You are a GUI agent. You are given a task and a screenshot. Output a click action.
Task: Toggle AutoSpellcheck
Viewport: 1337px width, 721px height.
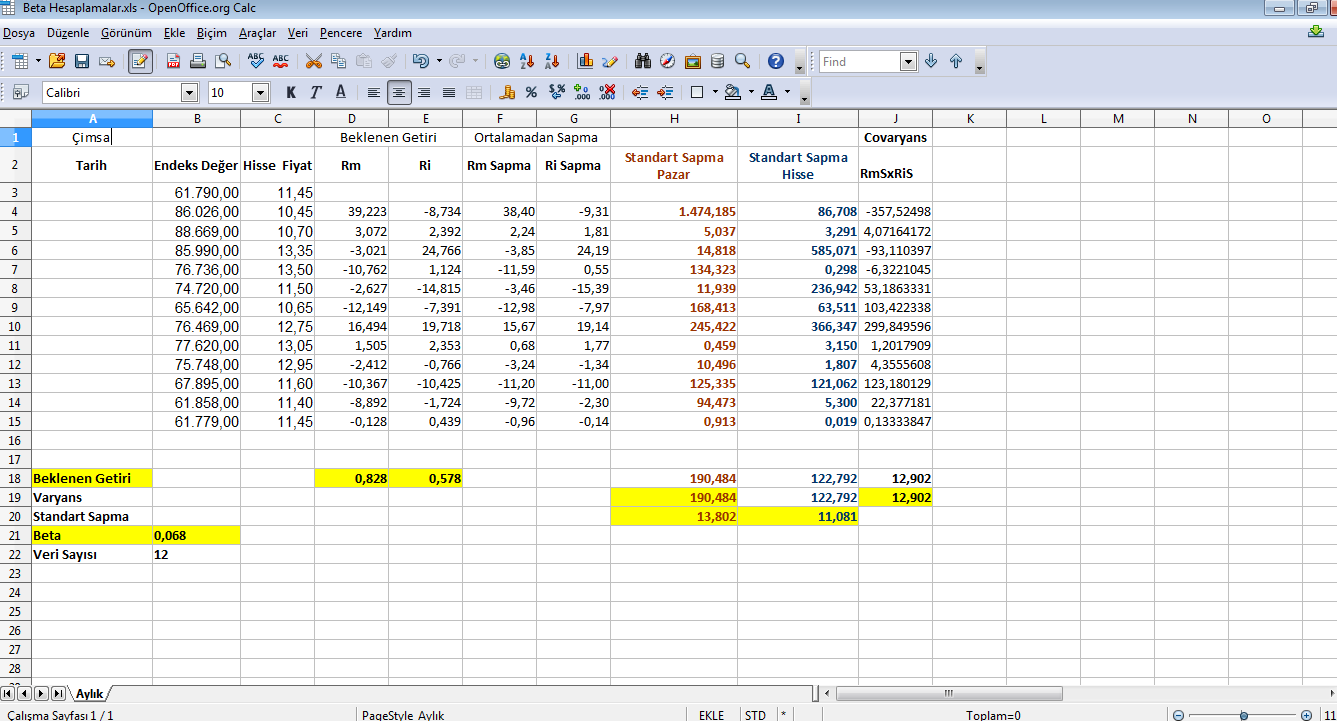click(x=281, y=61)
